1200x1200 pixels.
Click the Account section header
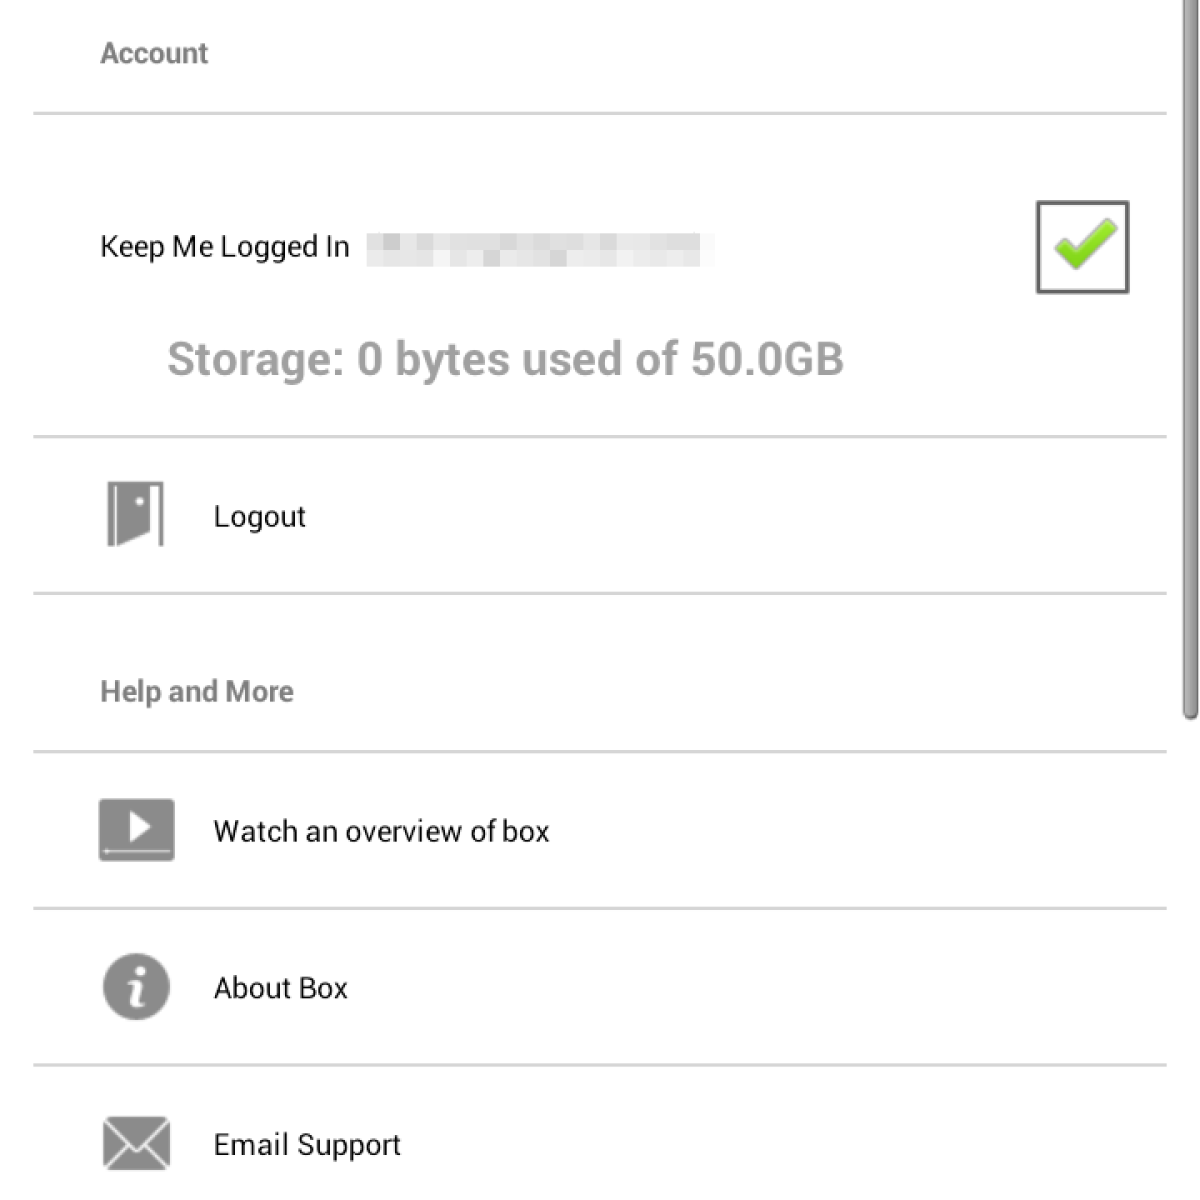click(x=154, y=54)
